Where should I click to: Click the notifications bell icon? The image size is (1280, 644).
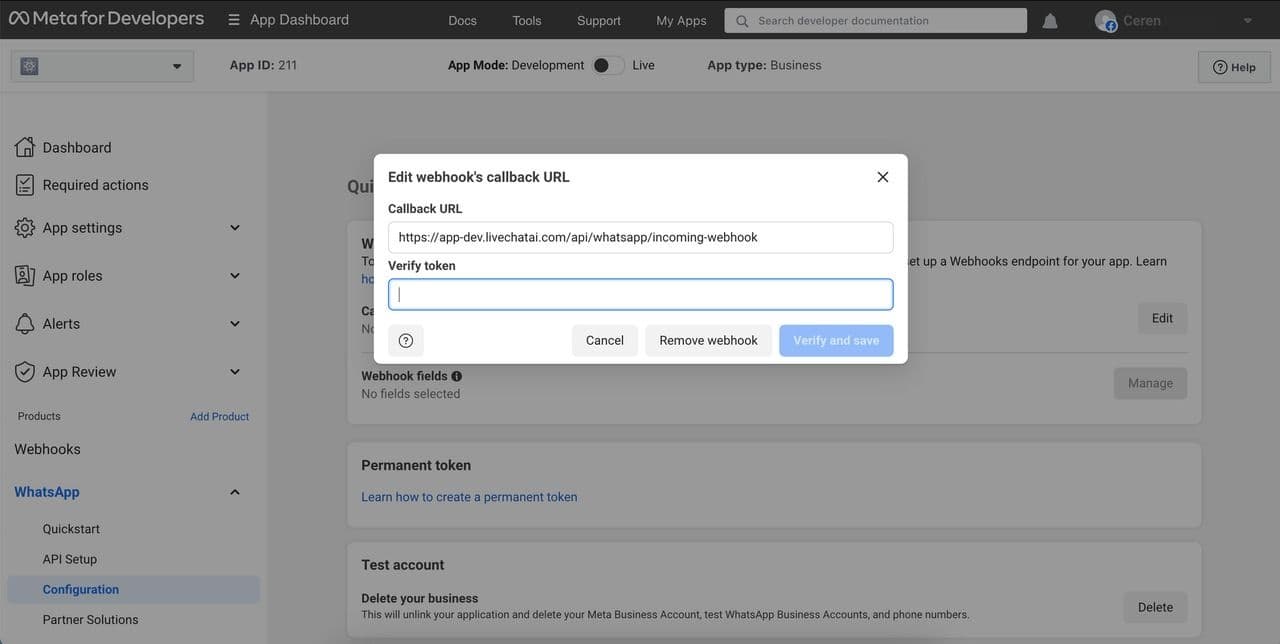click(x=1050, y=21)
